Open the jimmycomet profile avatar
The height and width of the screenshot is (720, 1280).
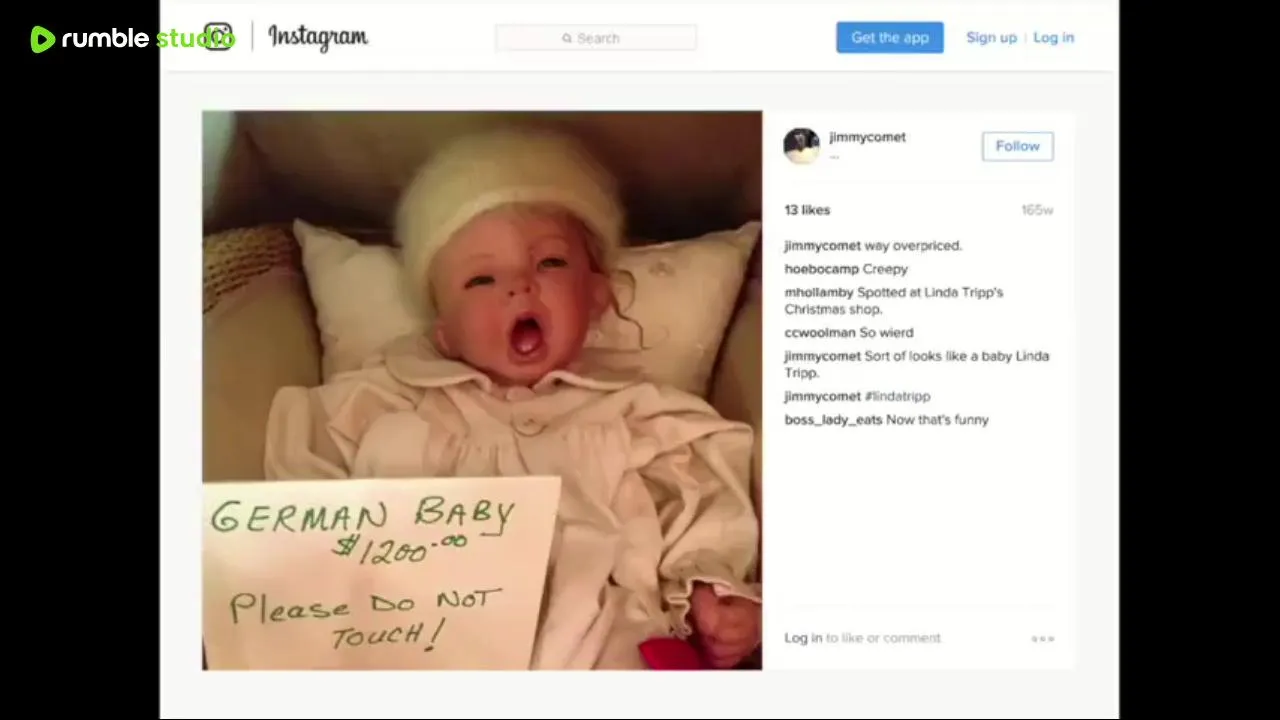[x=801, y=146]
